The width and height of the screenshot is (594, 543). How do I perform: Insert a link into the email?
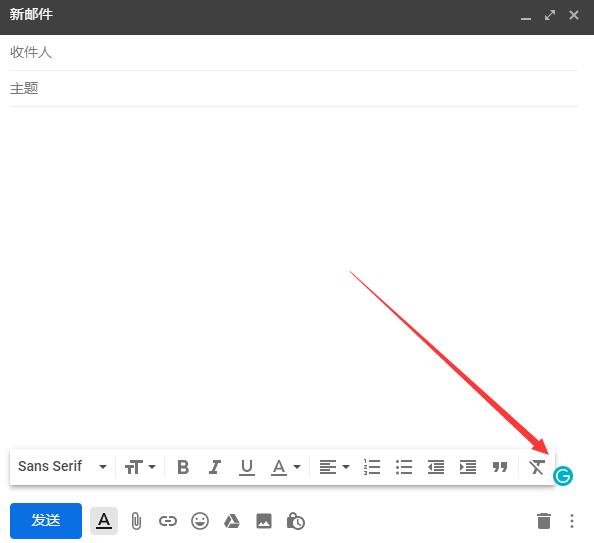point(168,521)
